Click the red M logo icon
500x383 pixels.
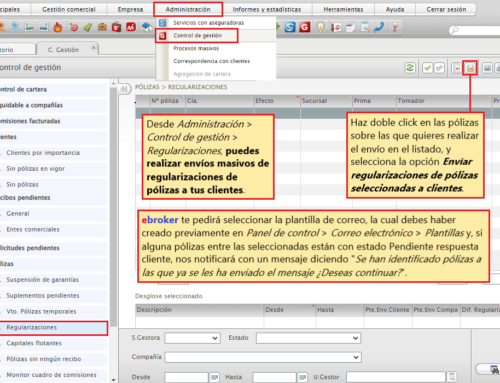pos(131,27)
